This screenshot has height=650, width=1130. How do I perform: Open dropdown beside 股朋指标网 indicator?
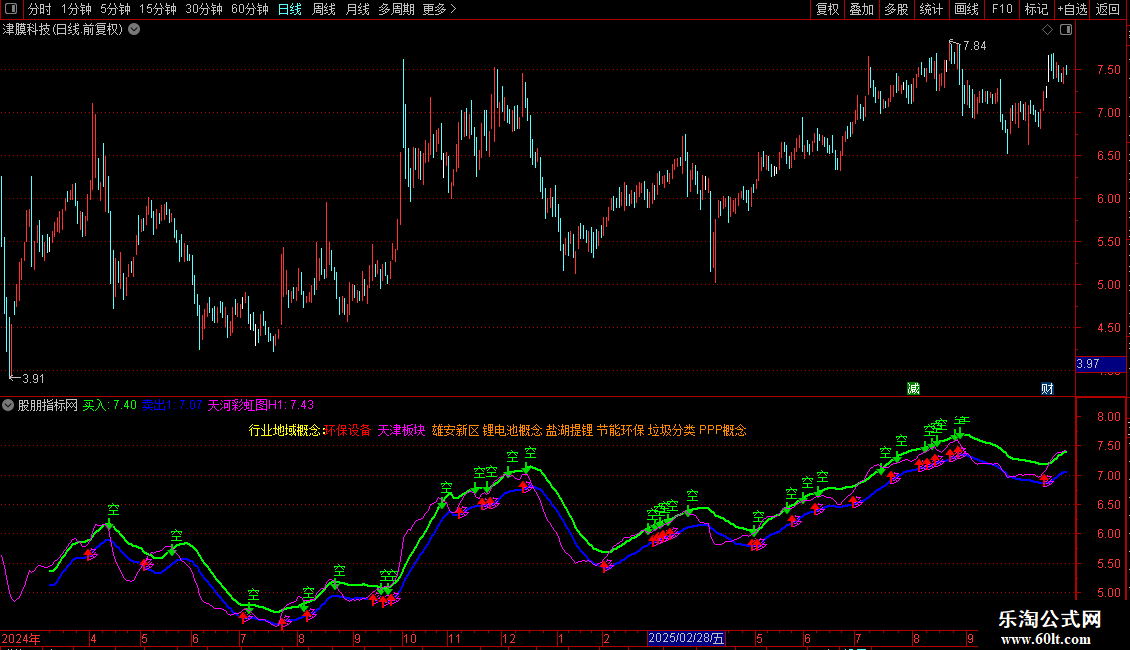[8, 405]
